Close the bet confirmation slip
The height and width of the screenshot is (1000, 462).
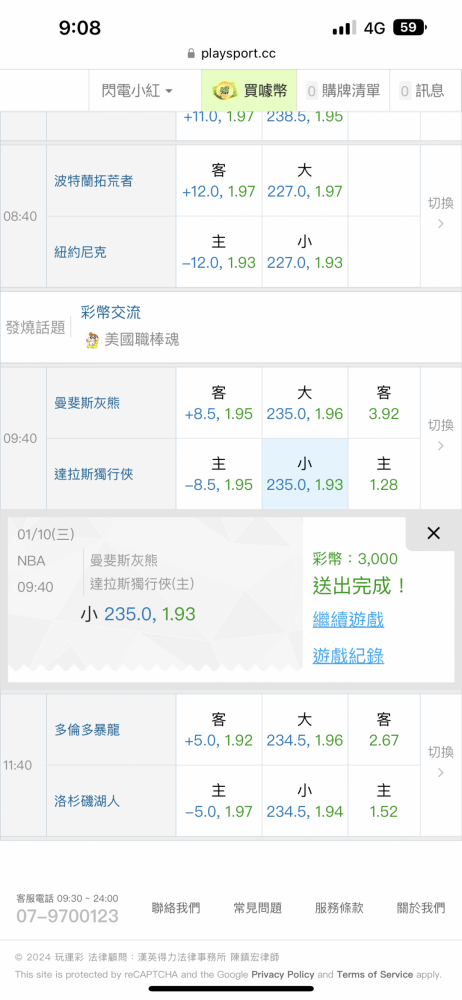433,534
